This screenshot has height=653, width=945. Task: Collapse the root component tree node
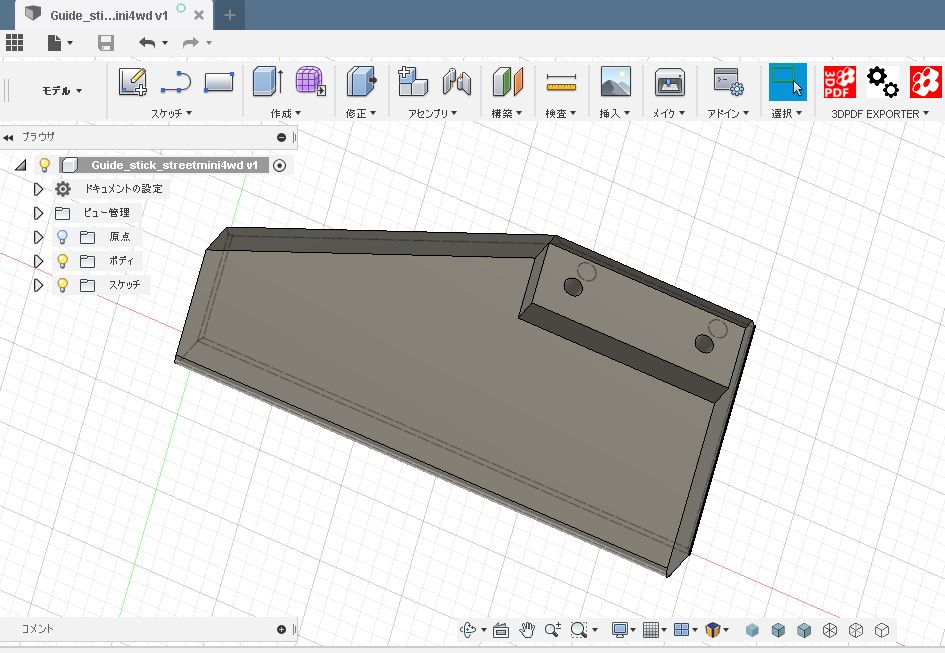pos(21,165)
